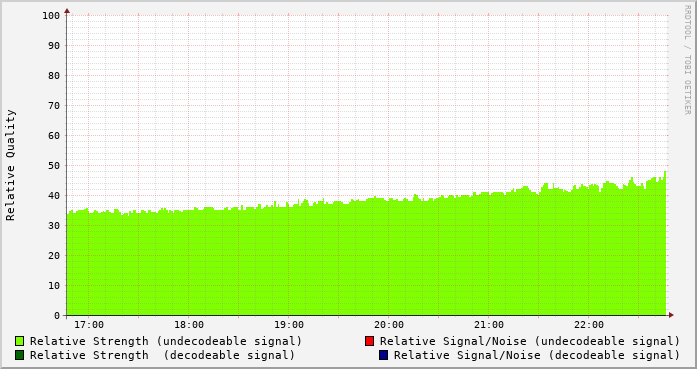This screenshot has height=369, width=697.
Task: Select the Relative Strength (decodeable signal) legend label
Action: tap(162, 356)
